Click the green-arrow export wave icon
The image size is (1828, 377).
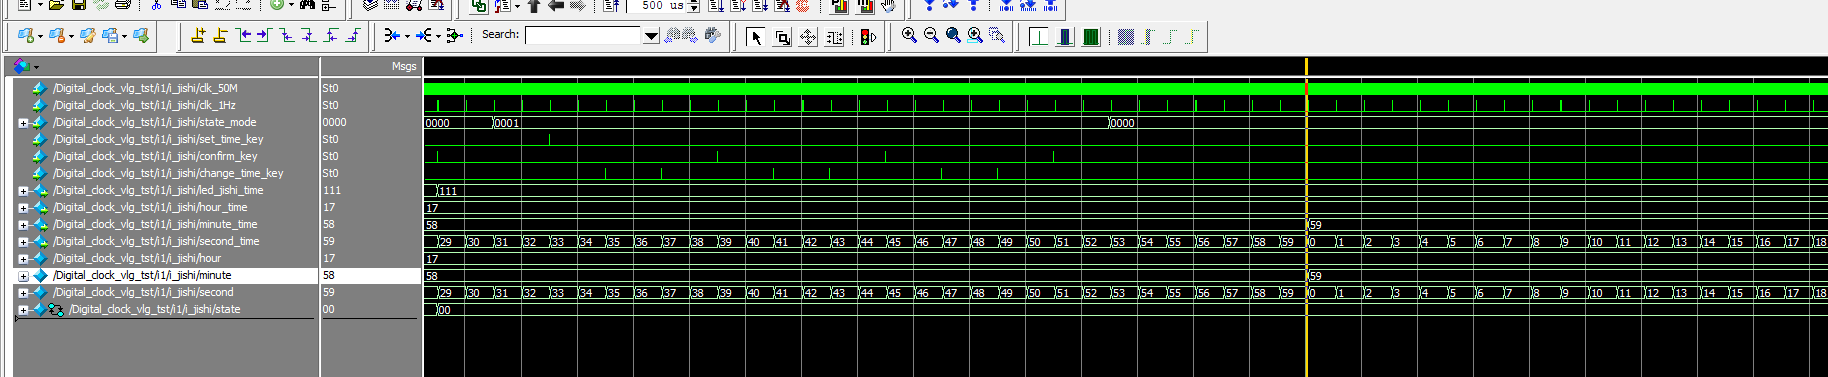pyautogui.click(x=141, y=36)
